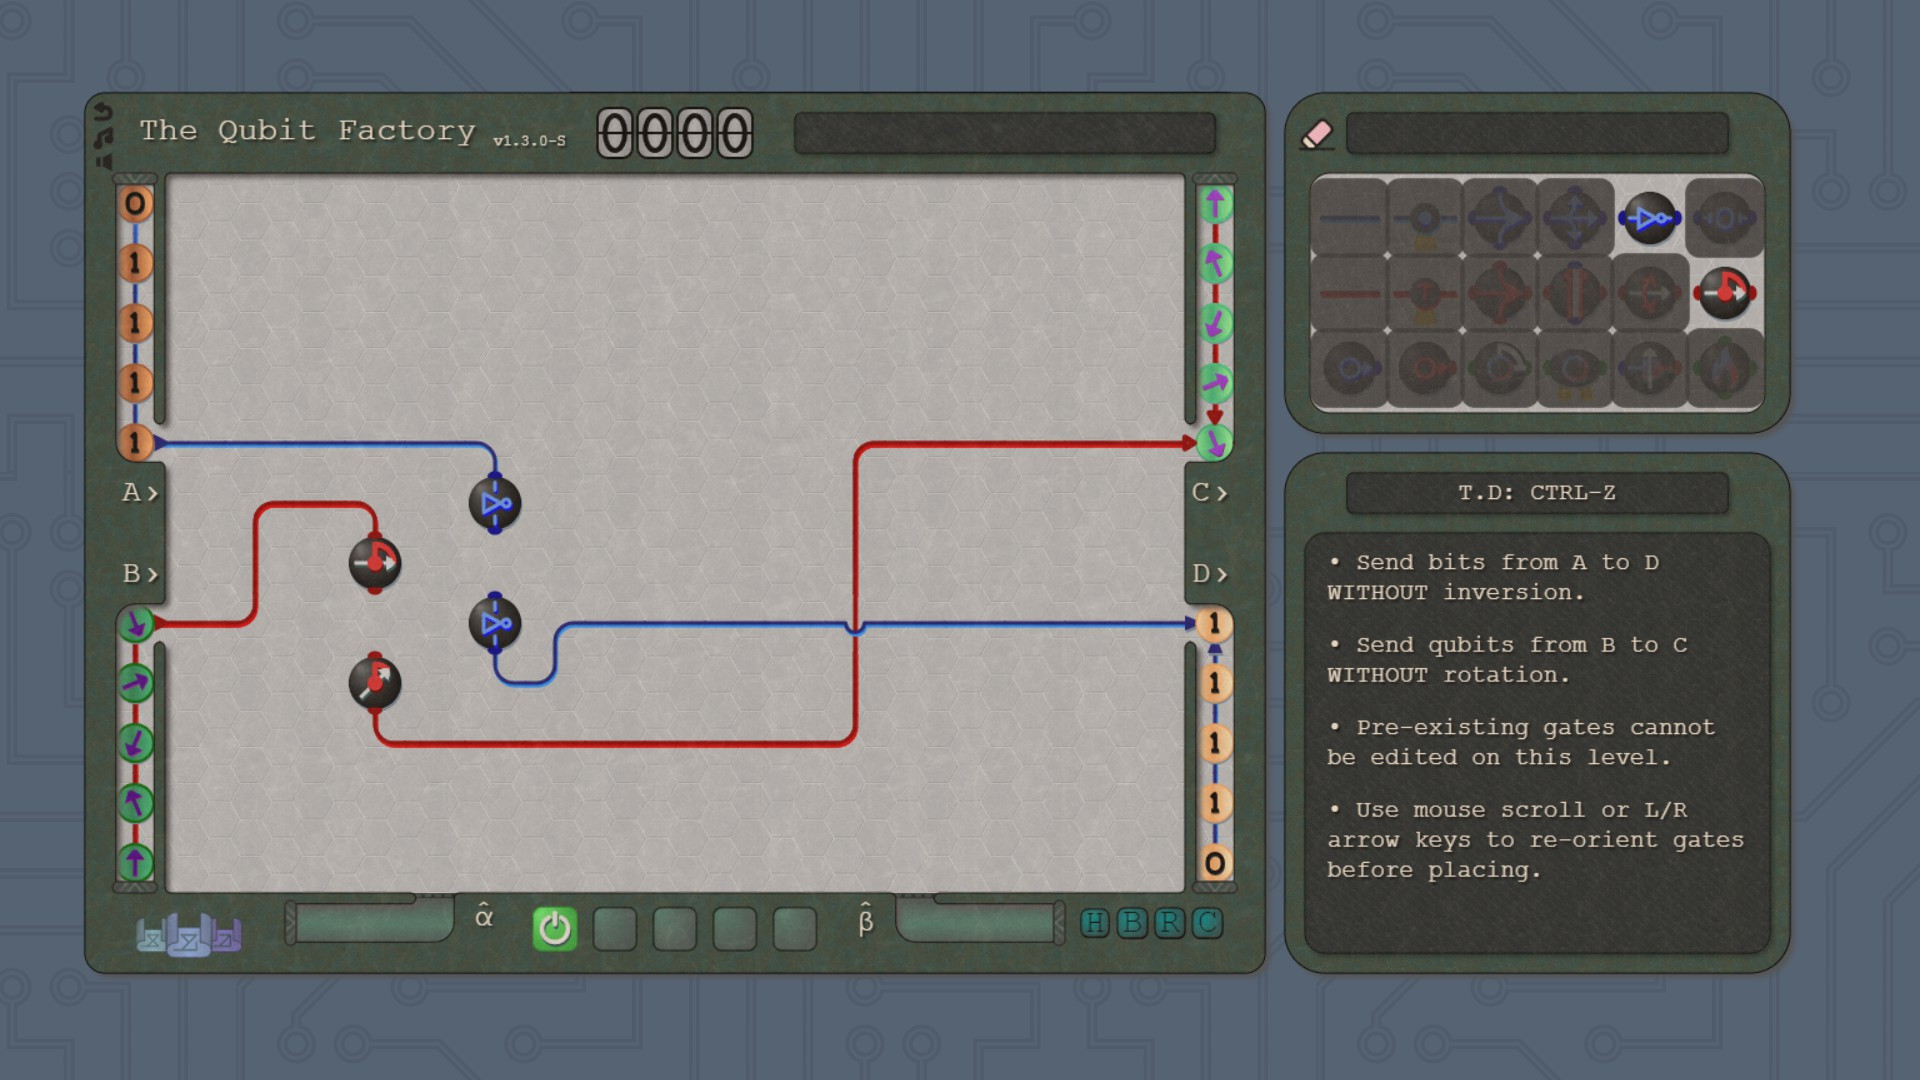The image size is (1920, 1080).
Task: Click 'Pre-existing gates cannot' text
Action: [1535, 727]
